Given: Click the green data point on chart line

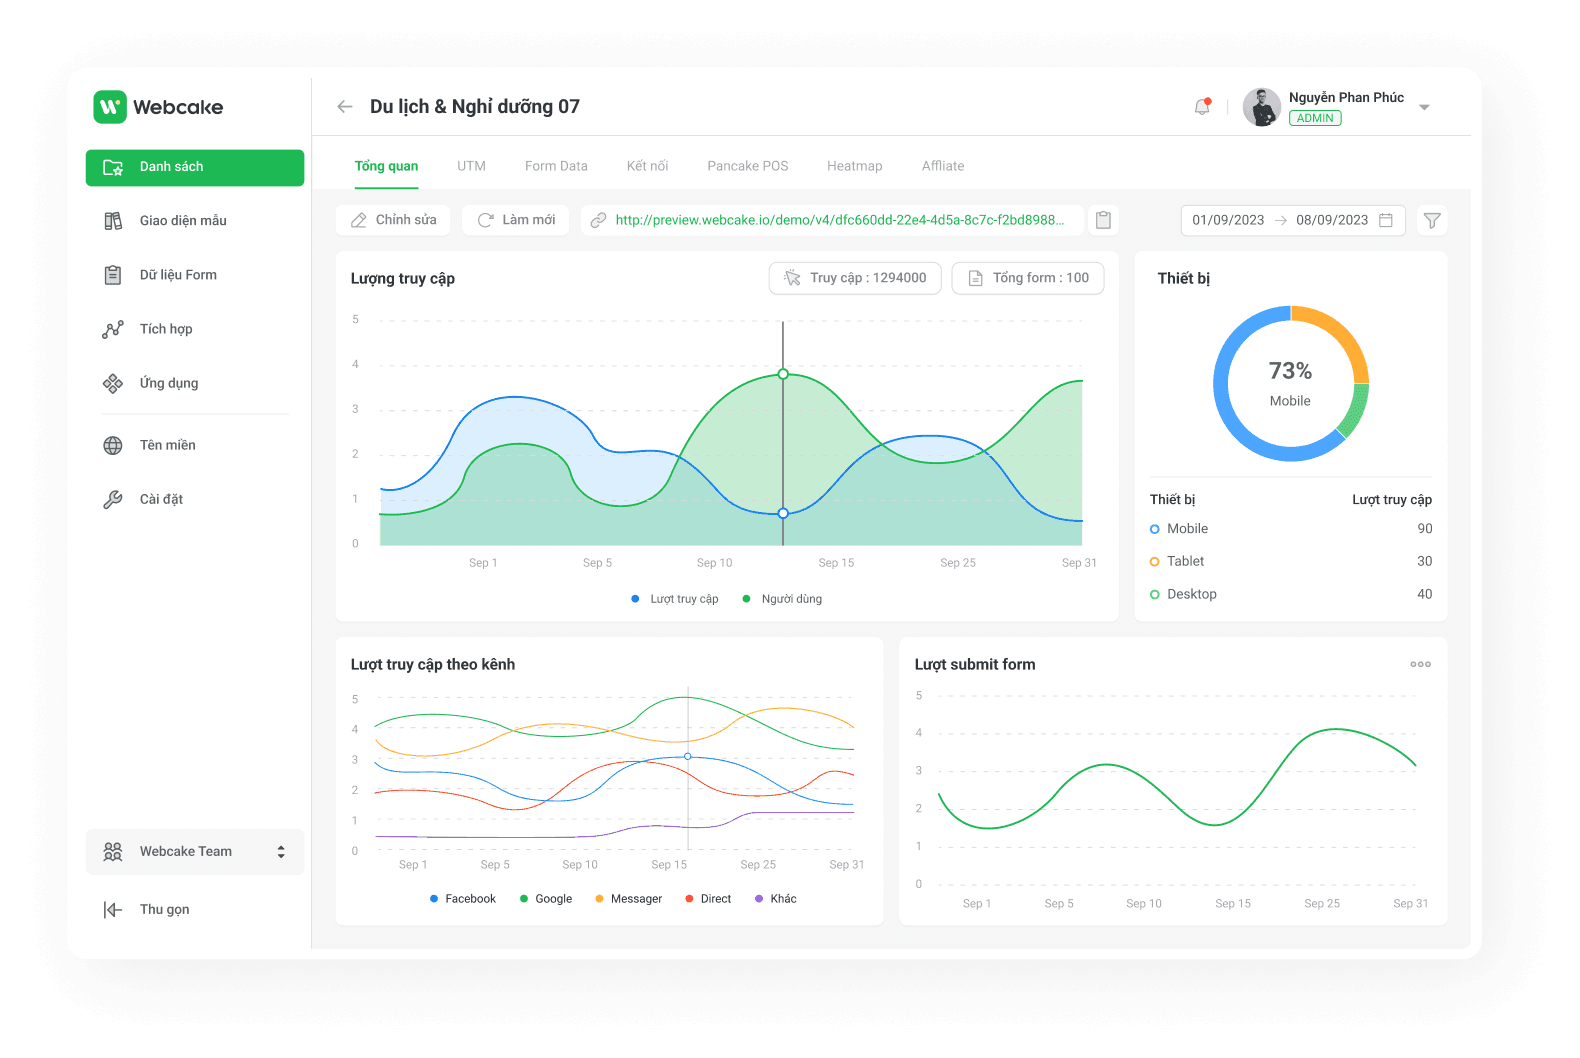Looking at the screenshot, I should point(783,374).
